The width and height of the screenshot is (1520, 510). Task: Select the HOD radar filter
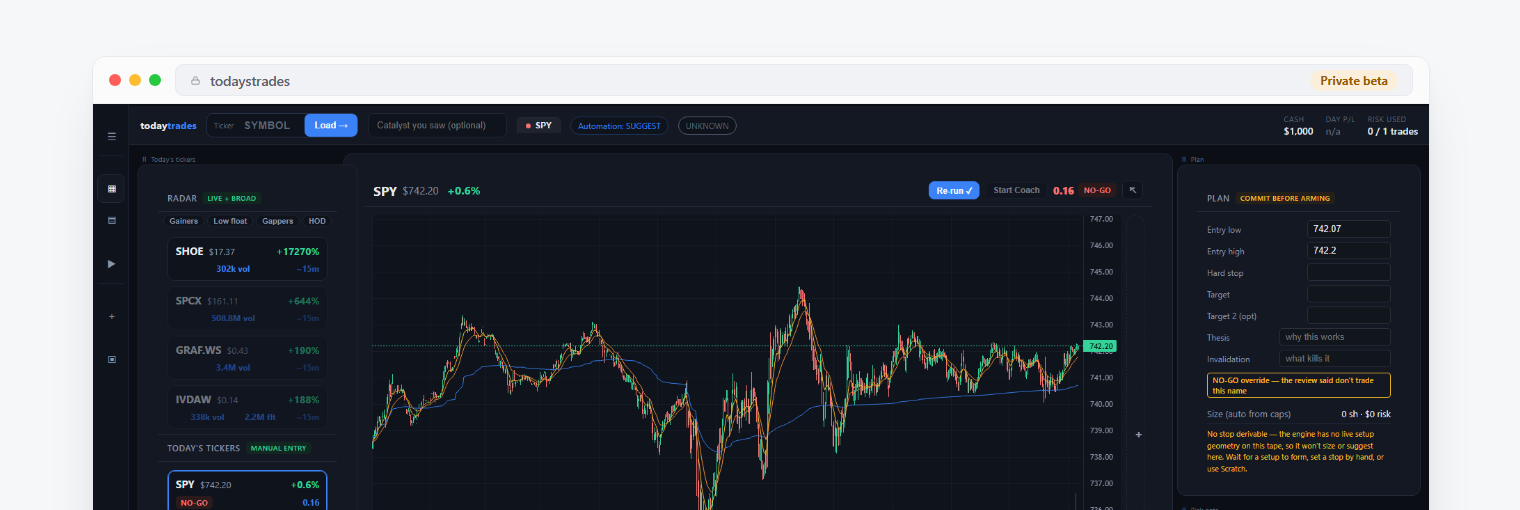317,221
